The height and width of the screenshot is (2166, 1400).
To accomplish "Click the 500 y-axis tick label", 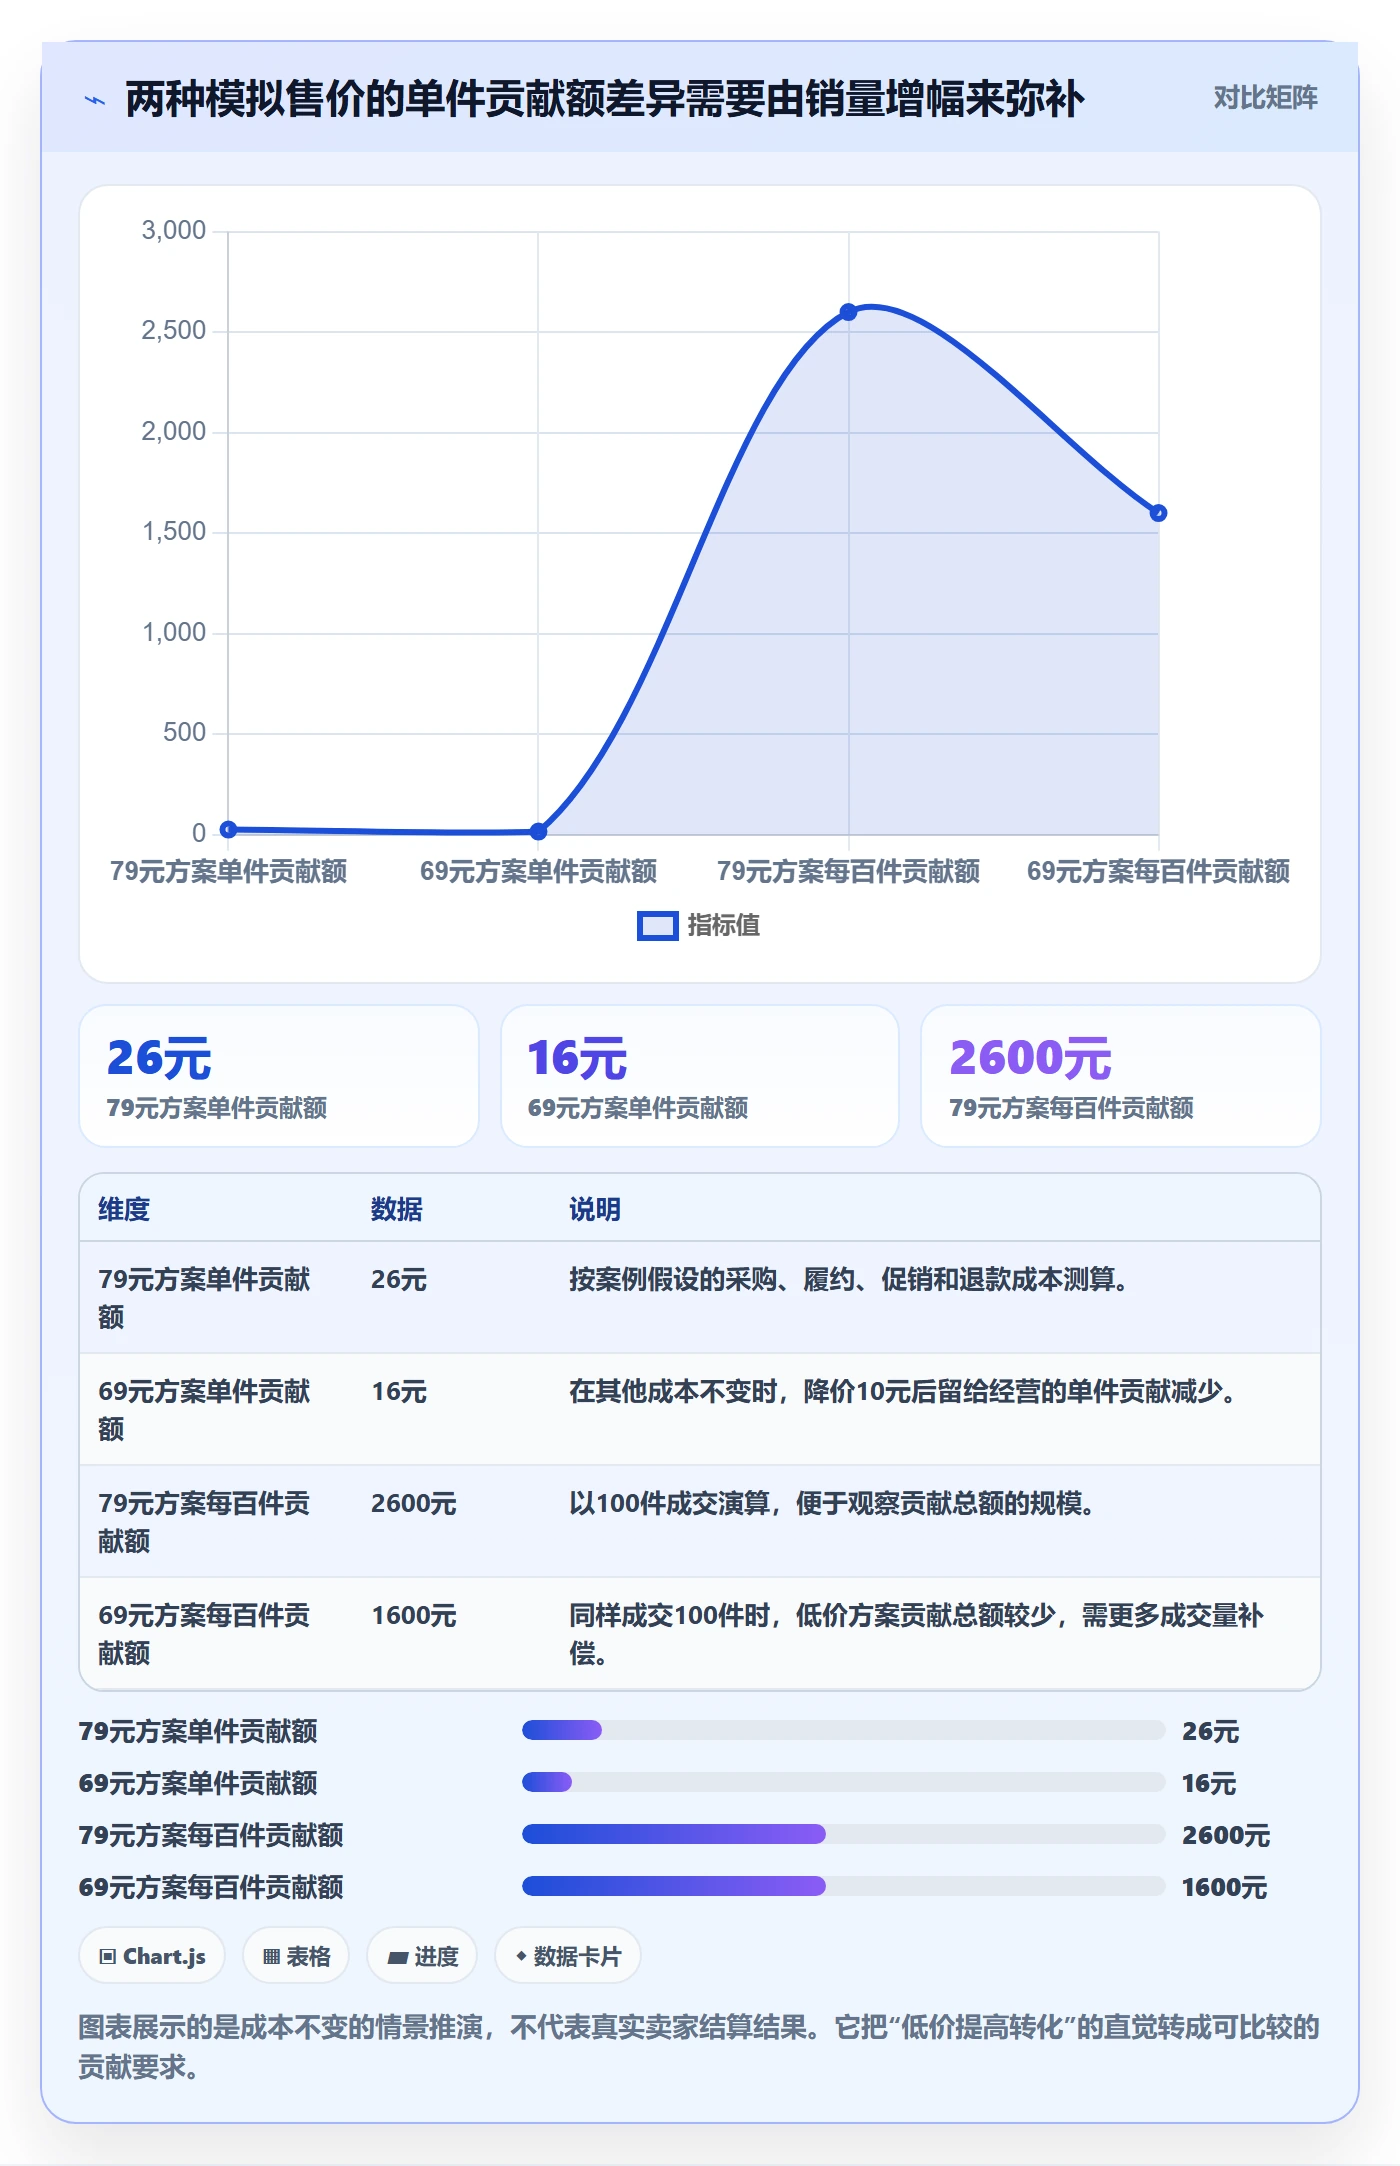I will pos(184,732).
